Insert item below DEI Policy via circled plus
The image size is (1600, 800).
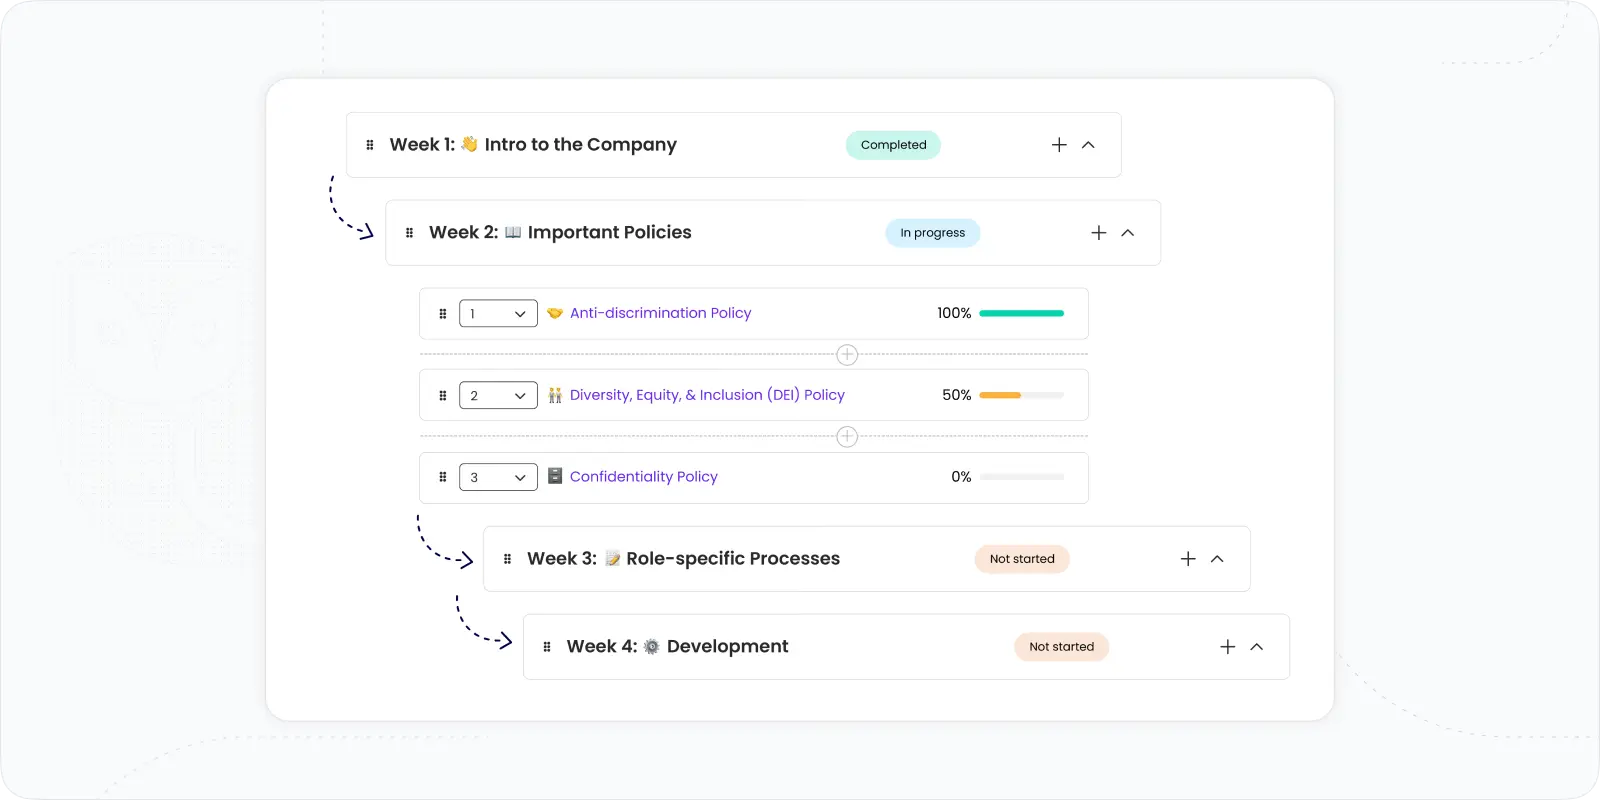click(x=847, y=437)
